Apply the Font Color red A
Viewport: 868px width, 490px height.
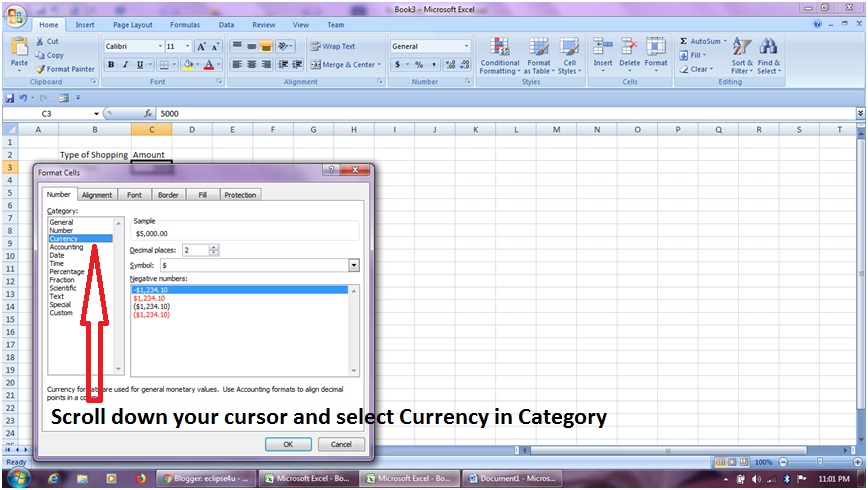(x=209, y=65)
